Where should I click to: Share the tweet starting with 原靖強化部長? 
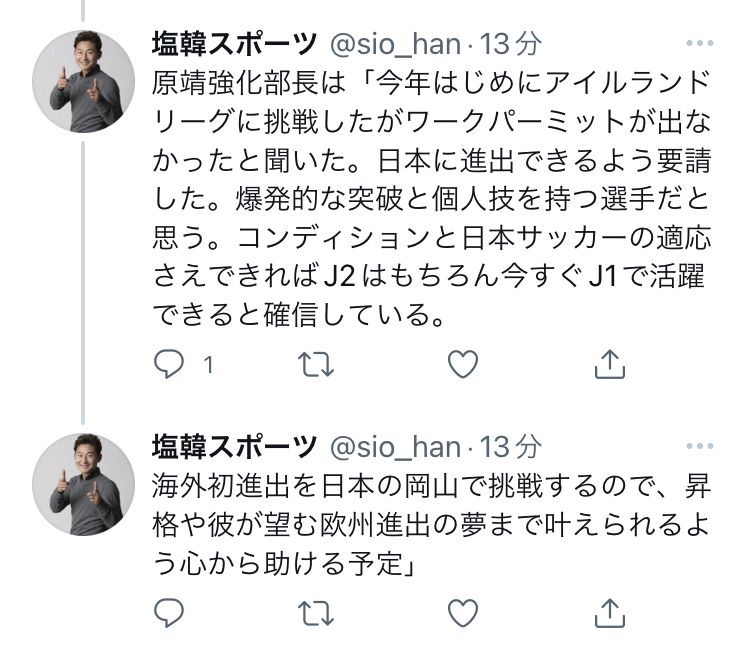point(609,366)
